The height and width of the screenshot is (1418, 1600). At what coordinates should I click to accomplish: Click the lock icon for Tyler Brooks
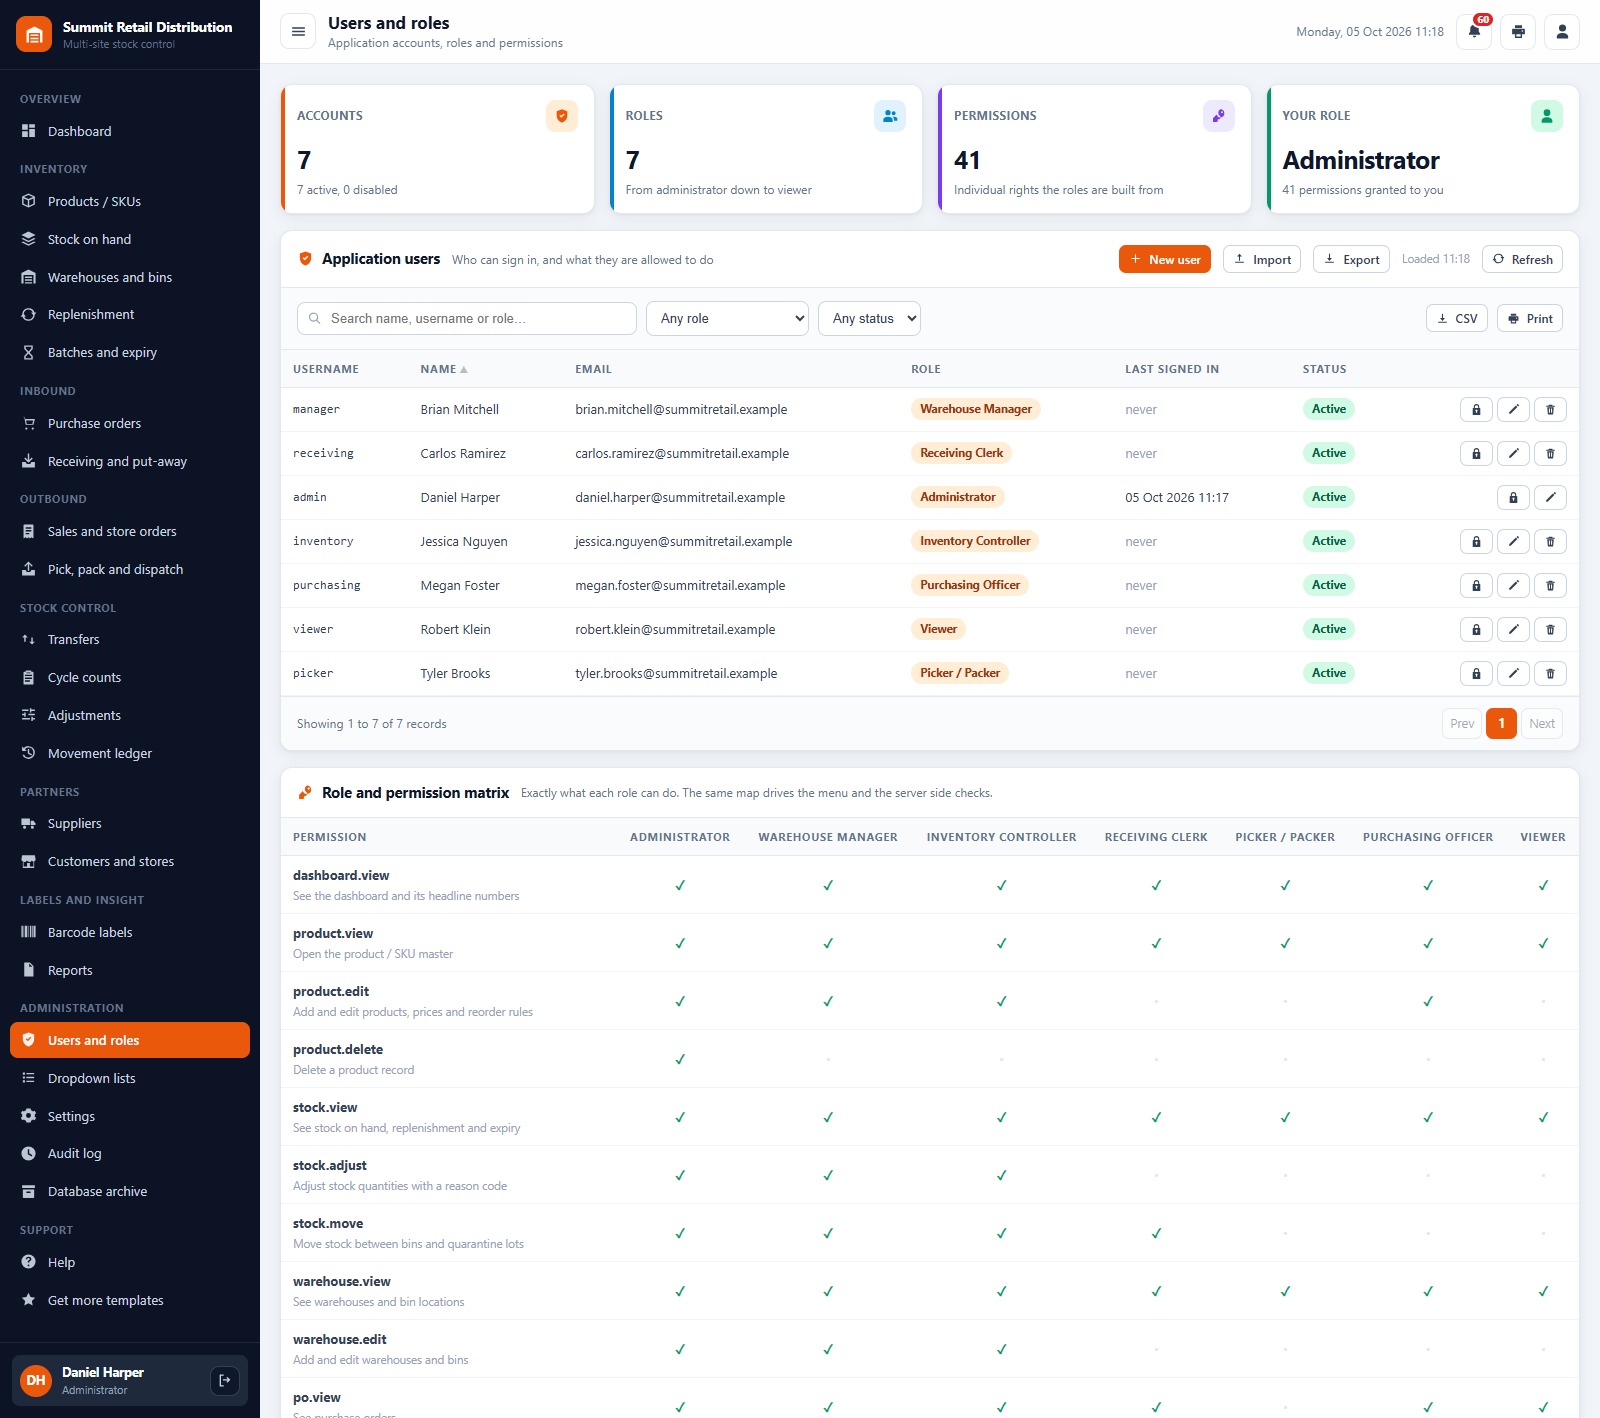1476,673
